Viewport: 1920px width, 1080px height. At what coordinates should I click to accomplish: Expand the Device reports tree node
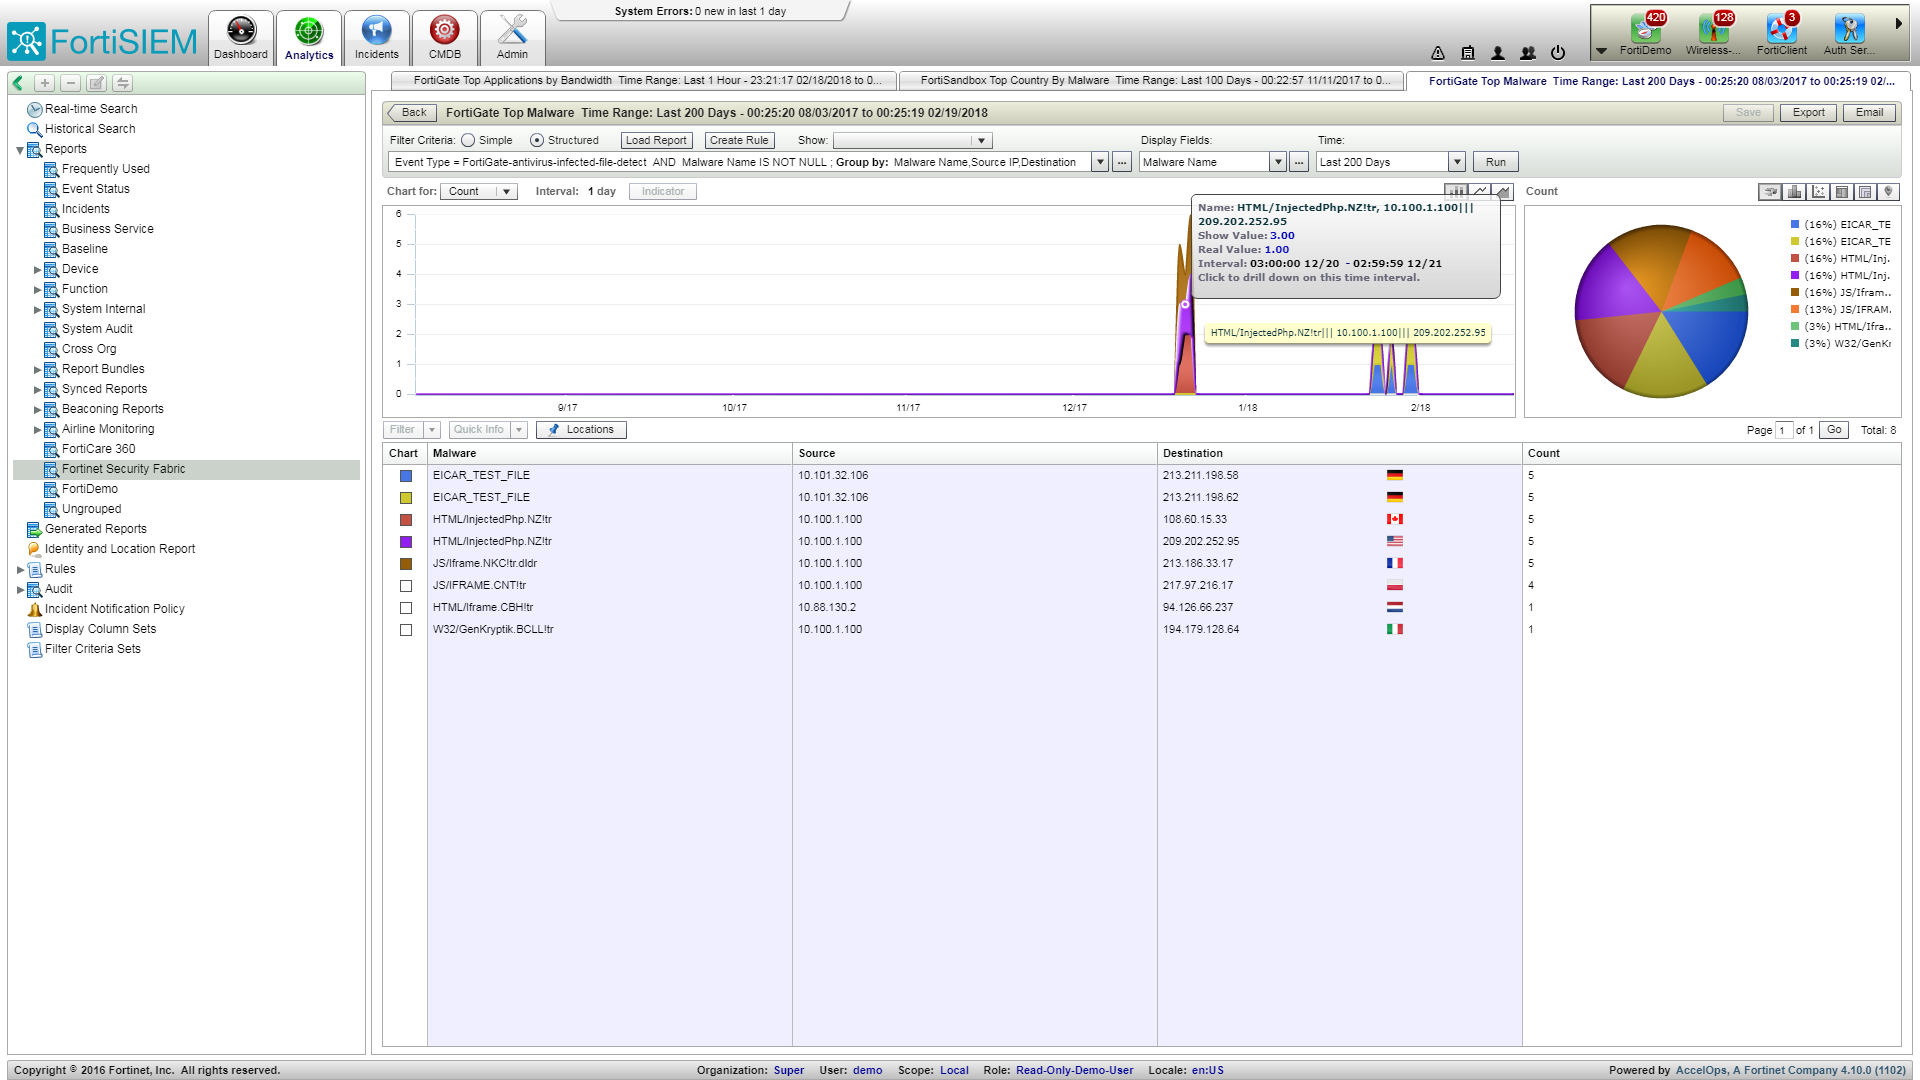38,270
